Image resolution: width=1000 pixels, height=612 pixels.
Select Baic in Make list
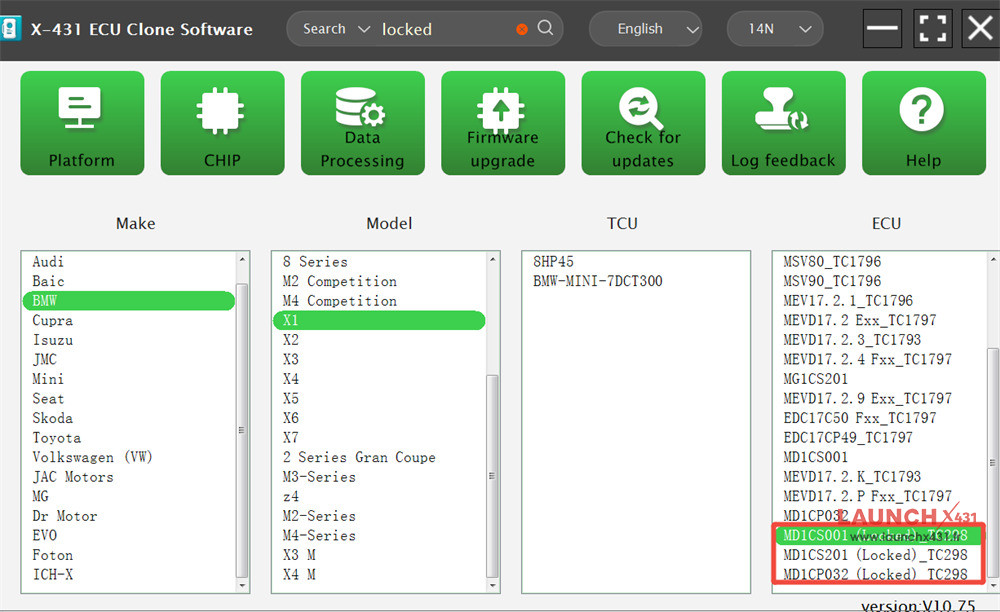129,281
